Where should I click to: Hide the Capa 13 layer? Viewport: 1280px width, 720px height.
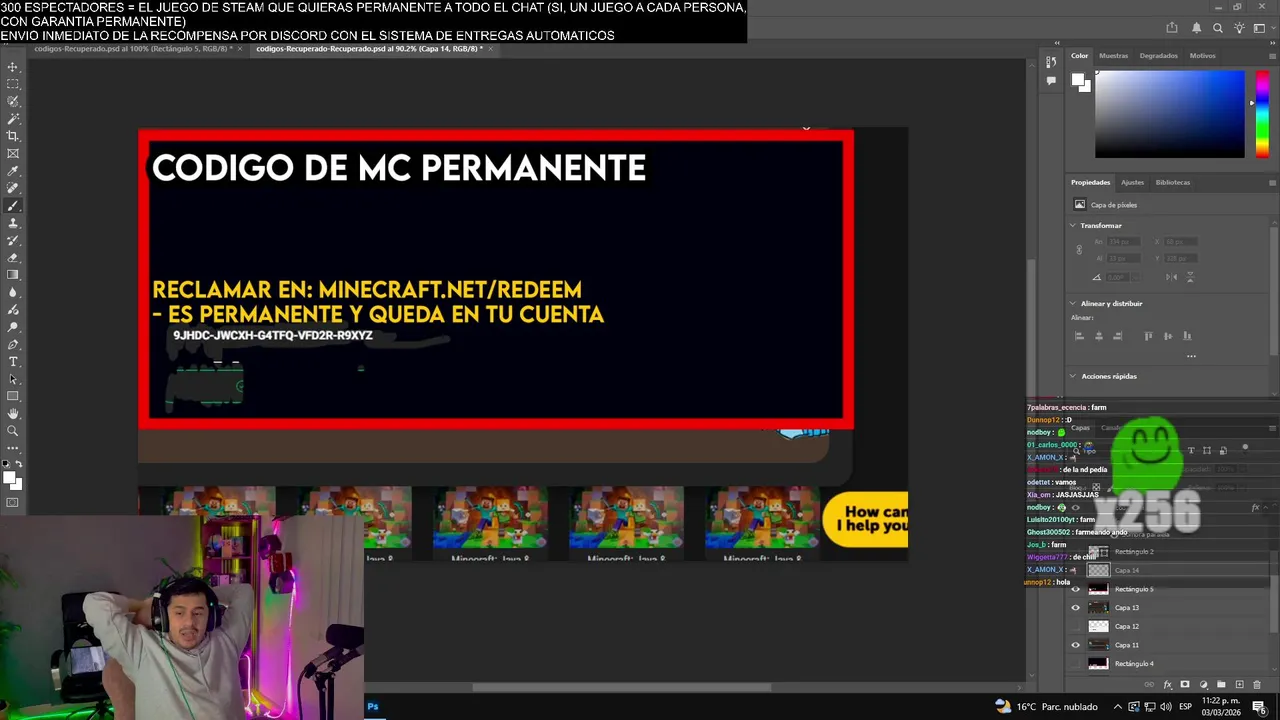tap(1076, 608)
